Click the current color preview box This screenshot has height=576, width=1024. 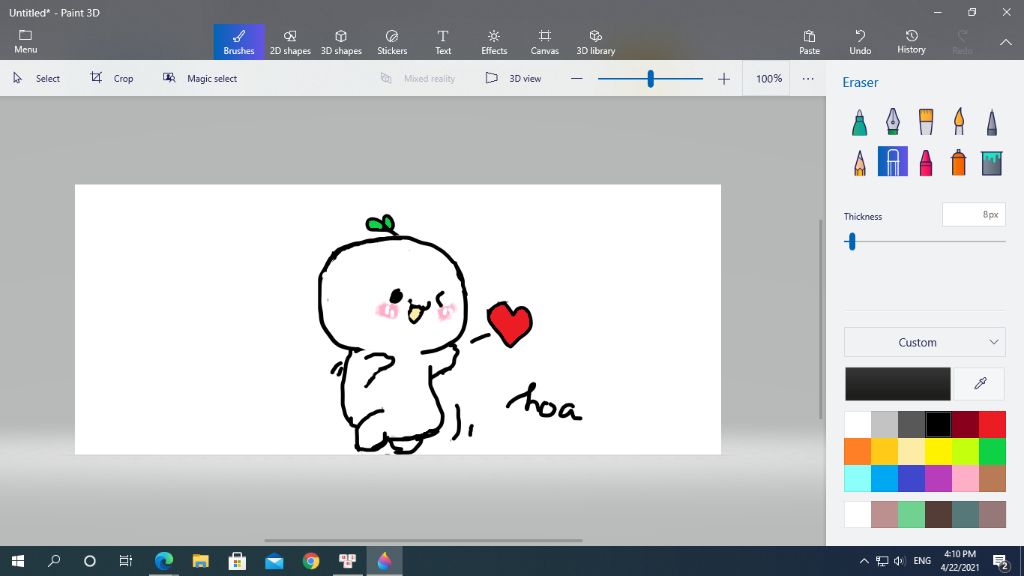(898, 383)
